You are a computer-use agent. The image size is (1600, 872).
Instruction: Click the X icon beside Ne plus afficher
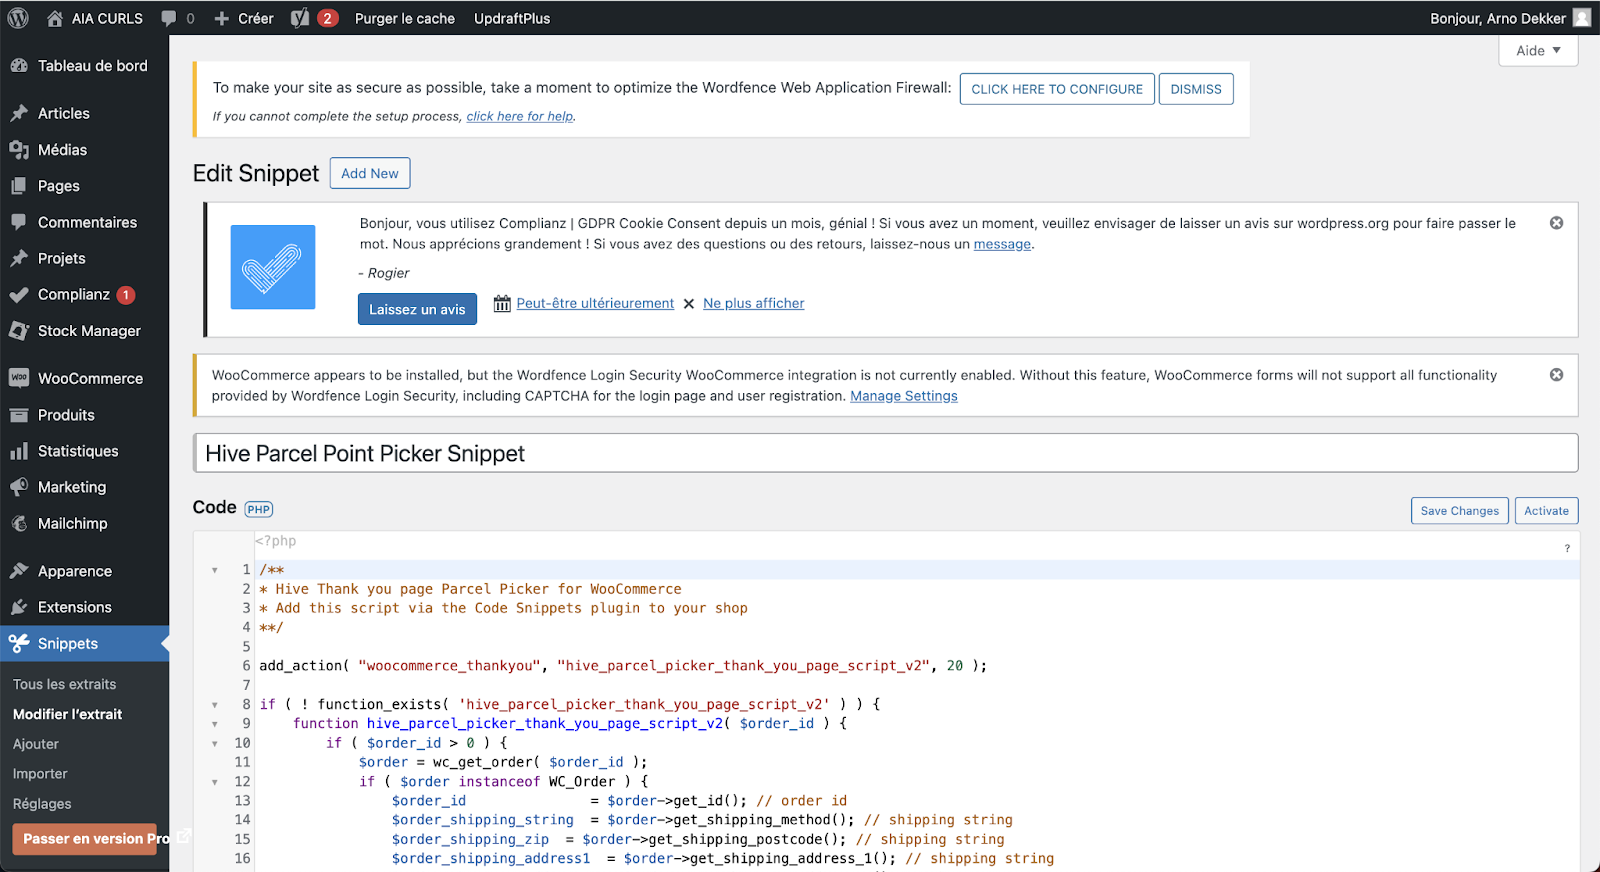tap(689, 304)
